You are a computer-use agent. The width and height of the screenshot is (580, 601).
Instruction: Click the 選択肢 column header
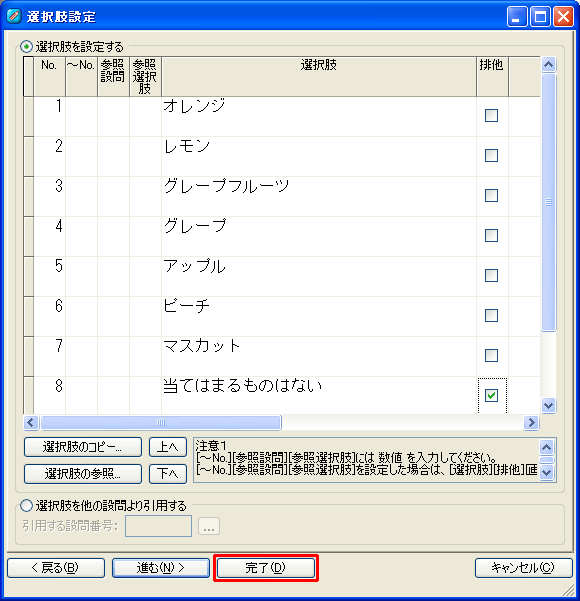319,77
